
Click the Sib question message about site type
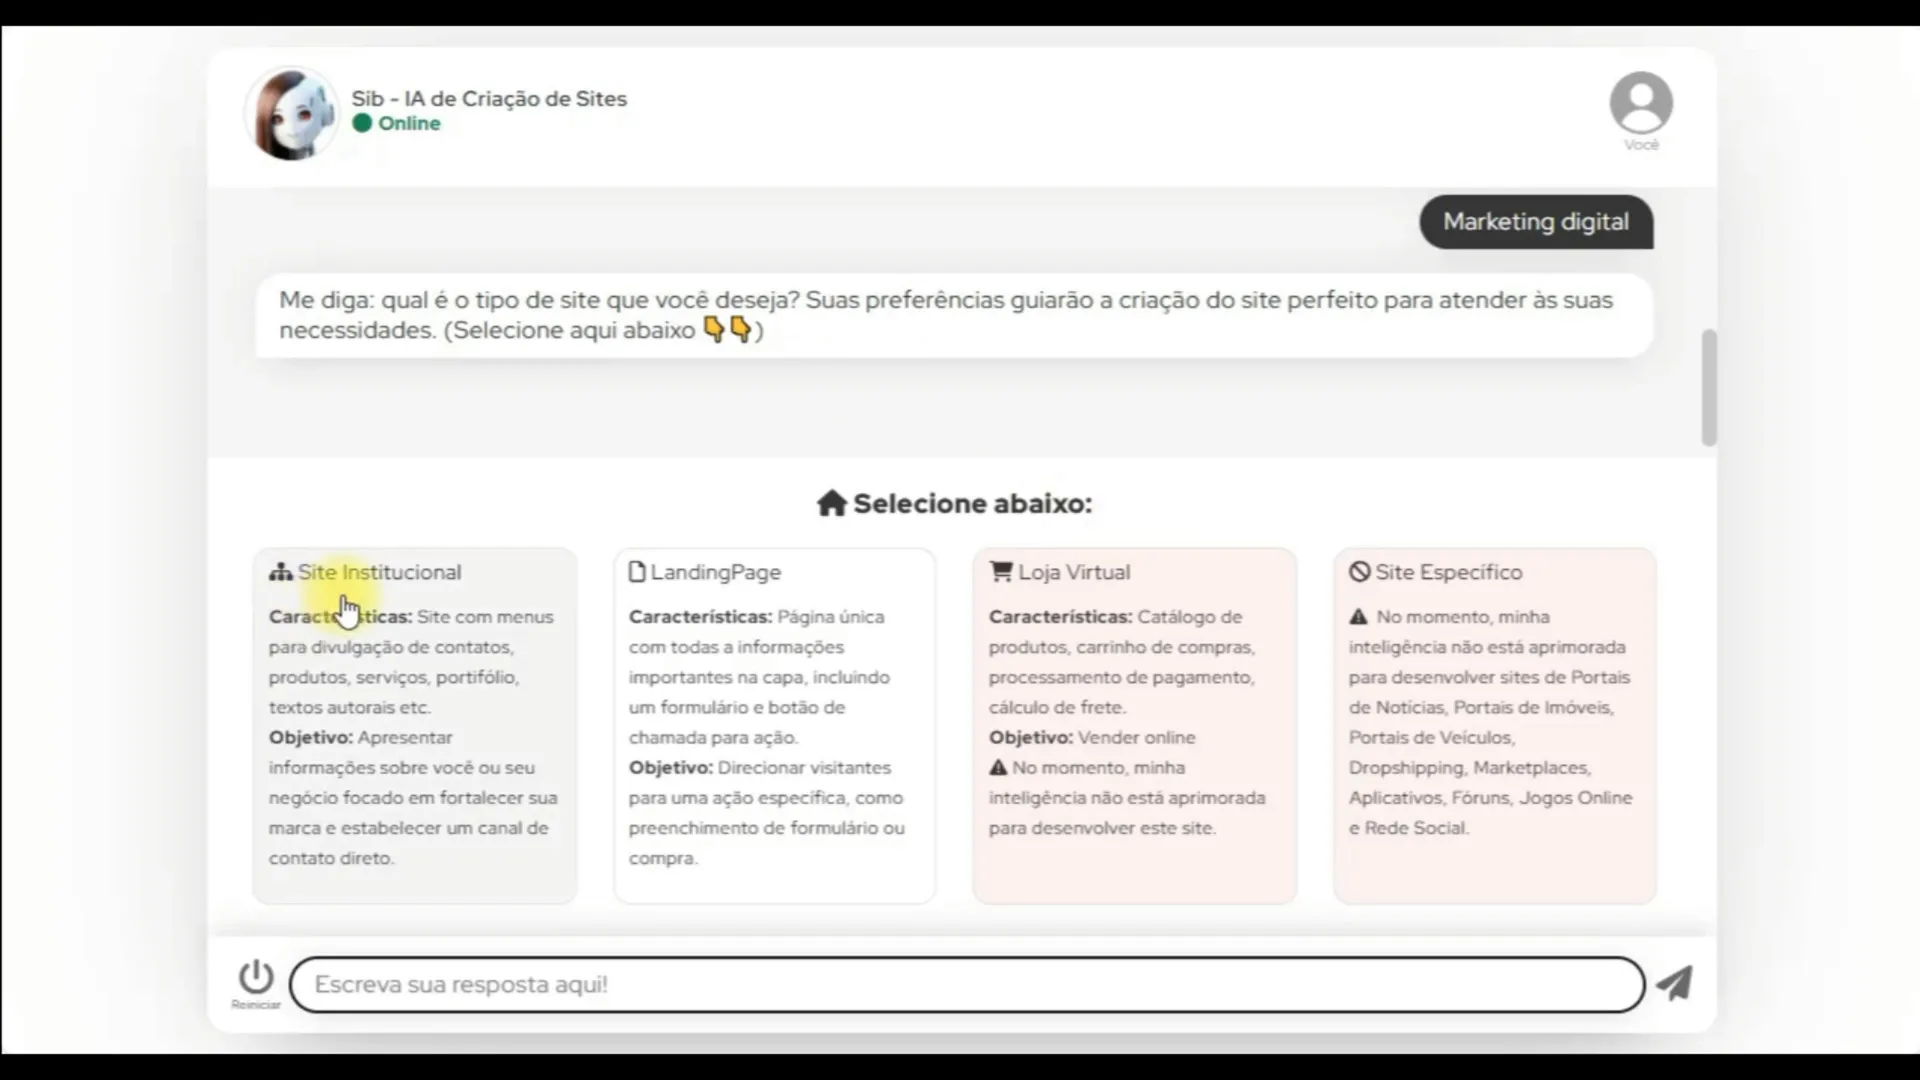pos(952,315)
